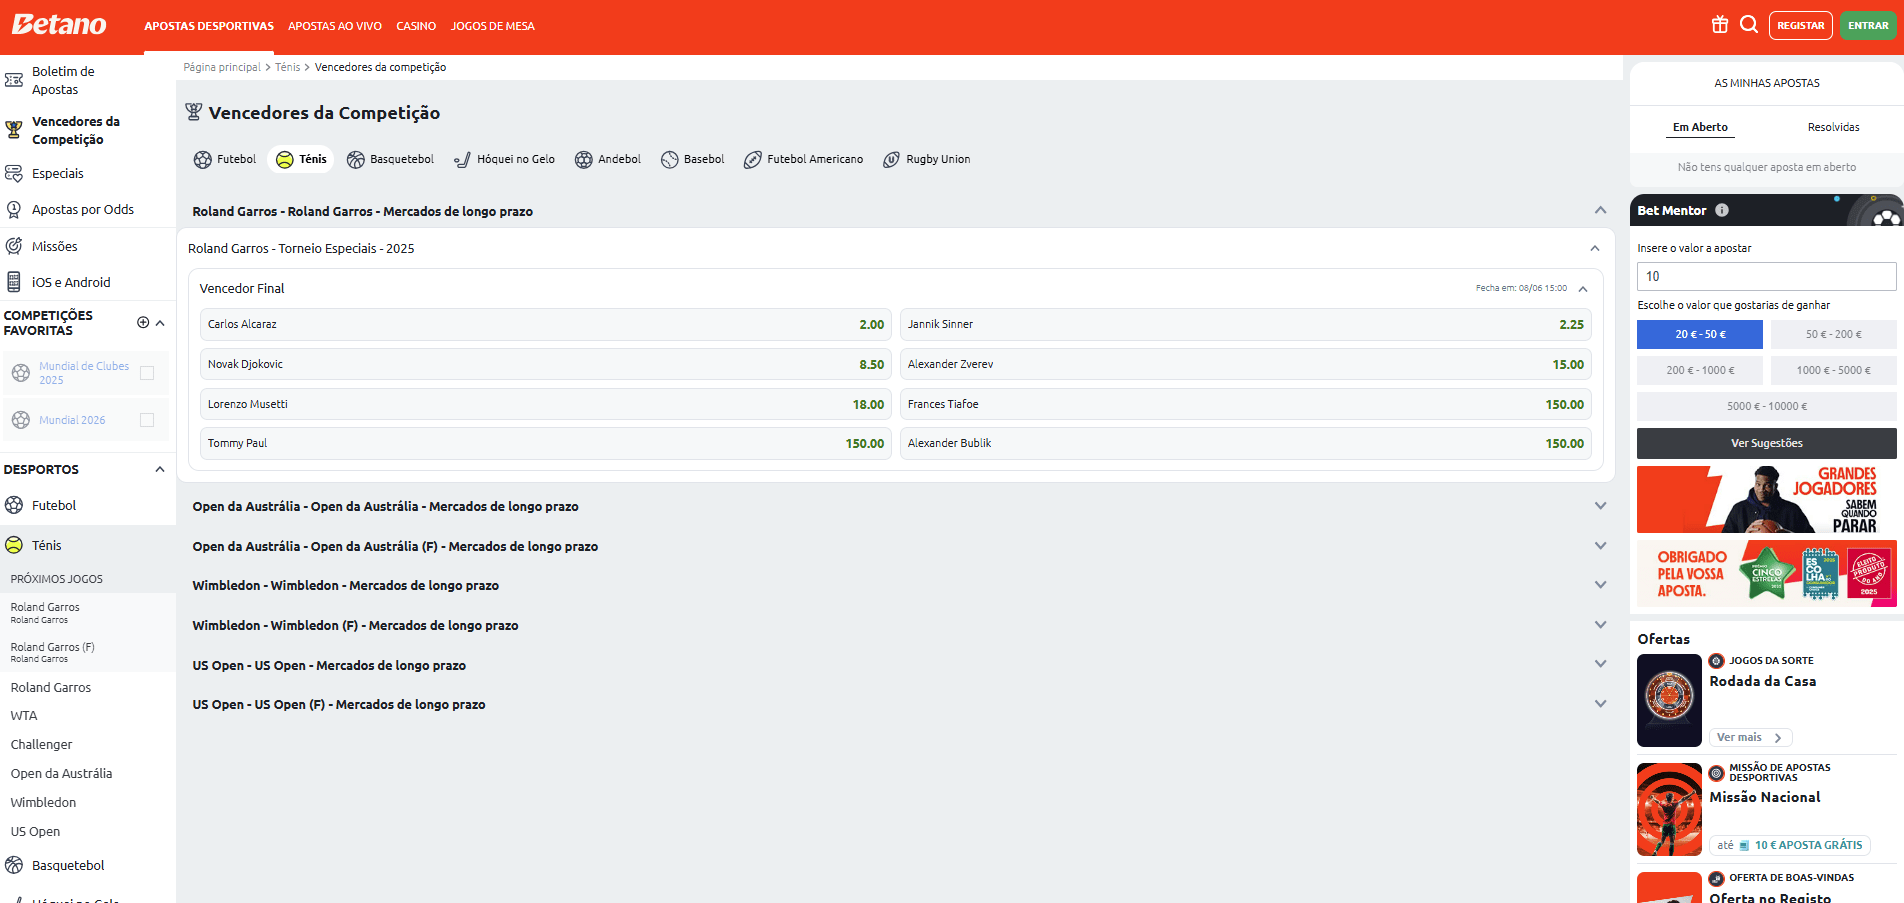1904x903 pixels.
Task: Click Ver mais on Rodada da Casa
Action: (1750, 738)
